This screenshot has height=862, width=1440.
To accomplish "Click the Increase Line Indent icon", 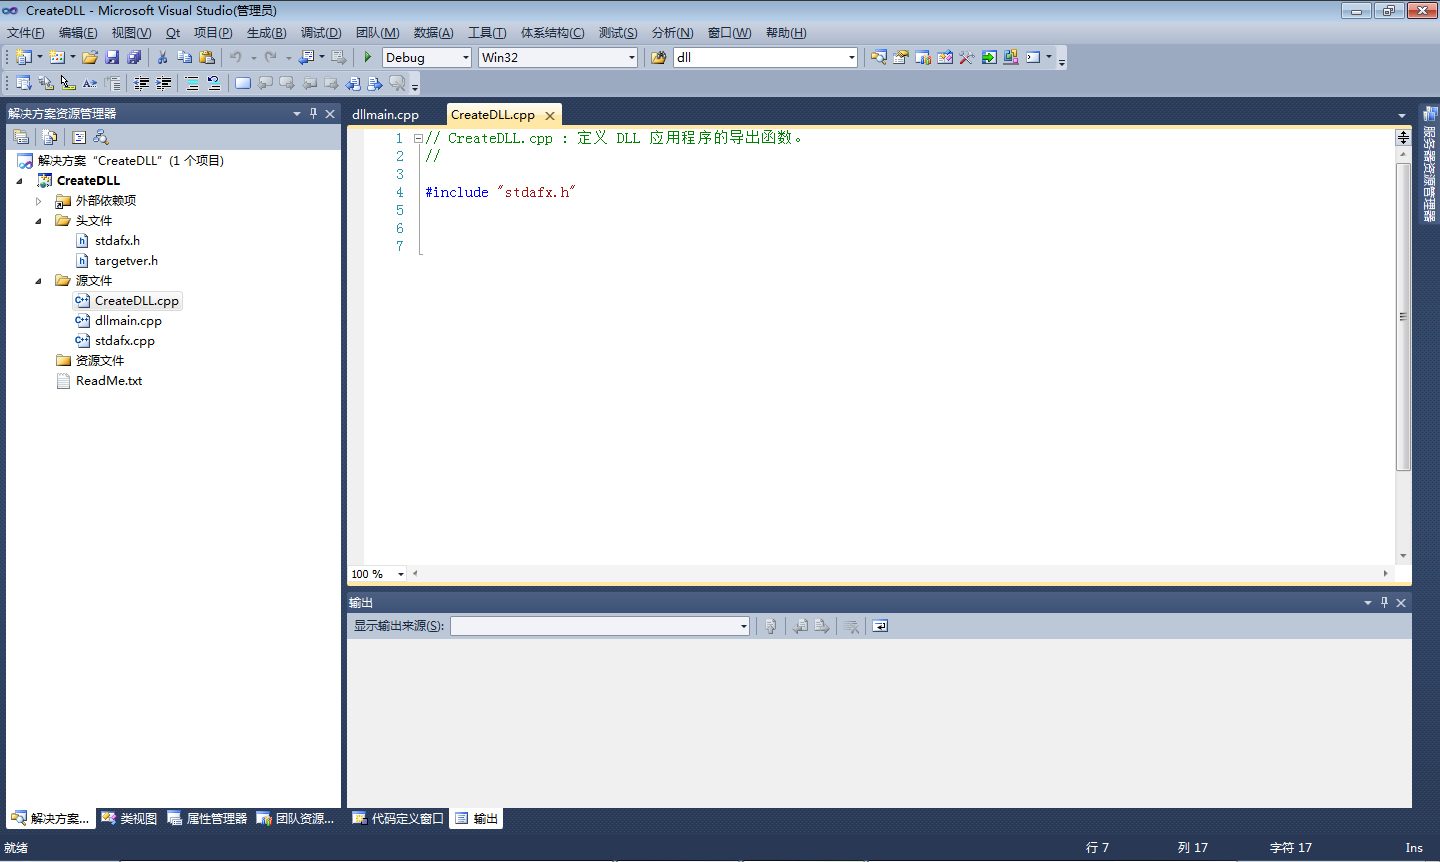I will [x=163, y=83].
